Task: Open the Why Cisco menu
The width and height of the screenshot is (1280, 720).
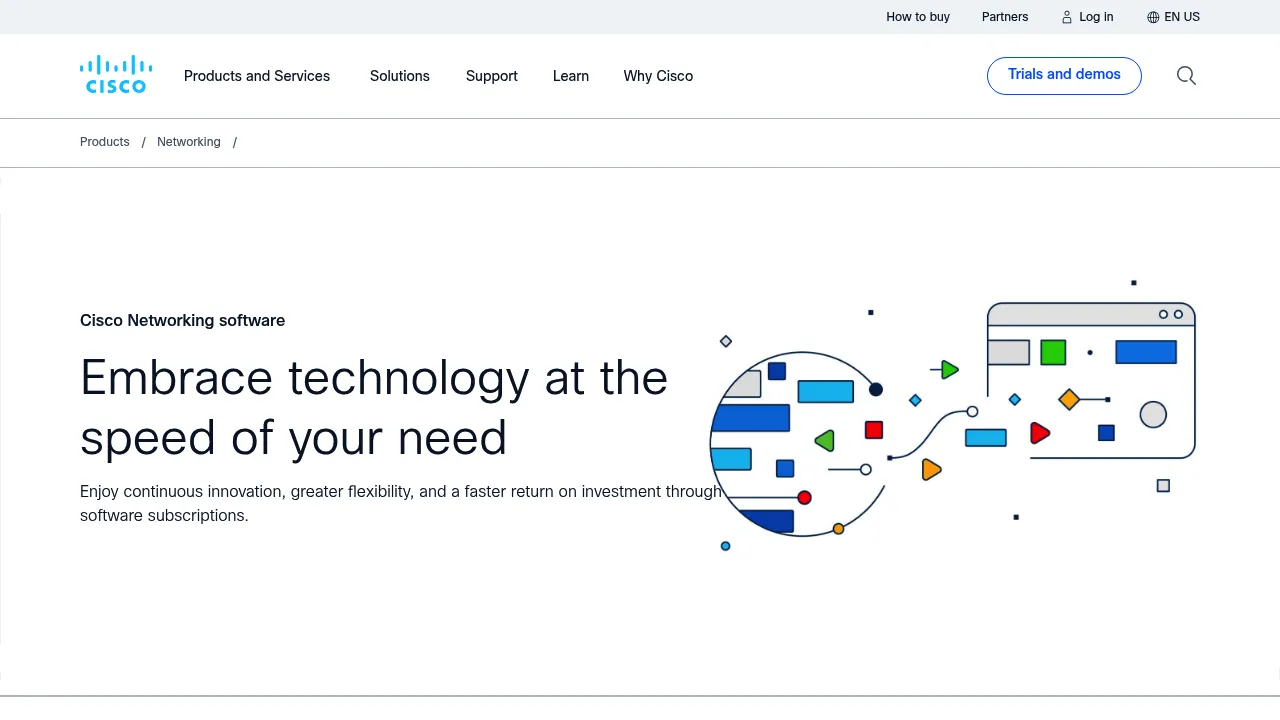Action: click(x=658, y=76)
